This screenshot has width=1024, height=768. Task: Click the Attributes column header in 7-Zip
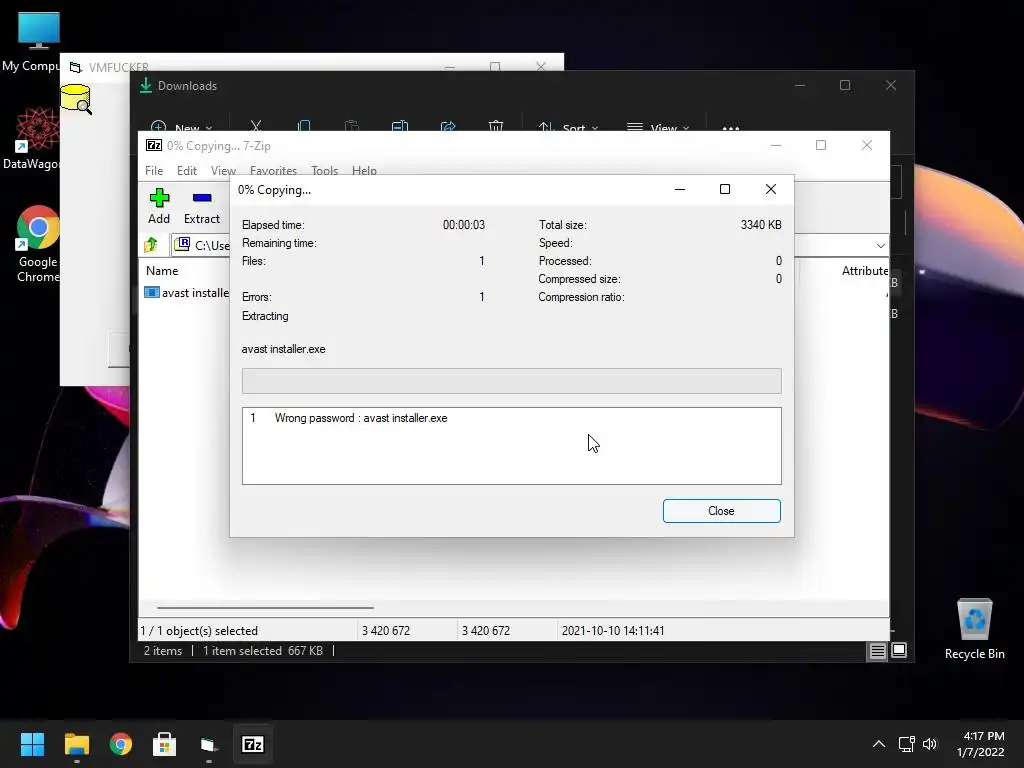pos(865,270)
